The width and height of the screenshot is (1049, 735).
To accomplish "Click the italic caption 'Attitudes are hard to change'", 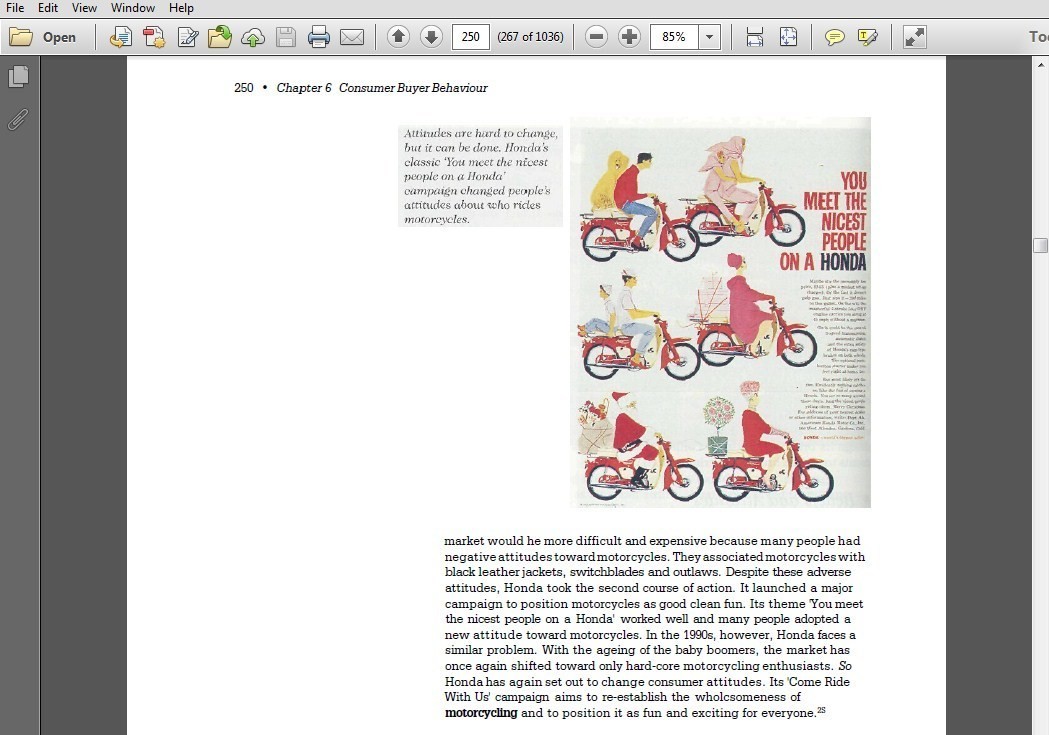I will click(480, 133).
